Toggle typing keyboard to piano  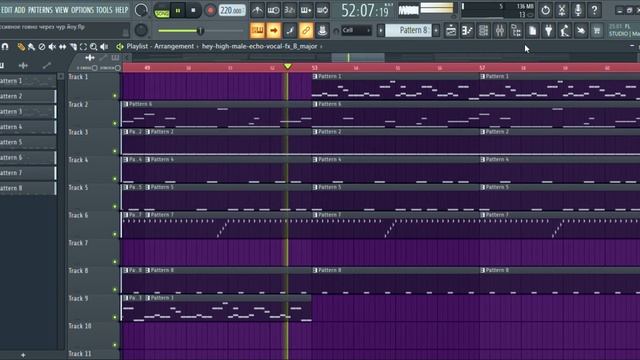click(257, 30)
